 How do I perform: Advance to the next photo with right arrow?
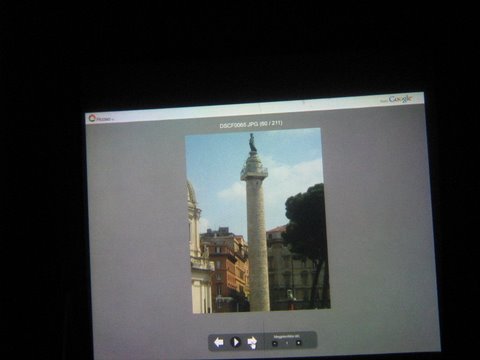[x=252, y=342]
